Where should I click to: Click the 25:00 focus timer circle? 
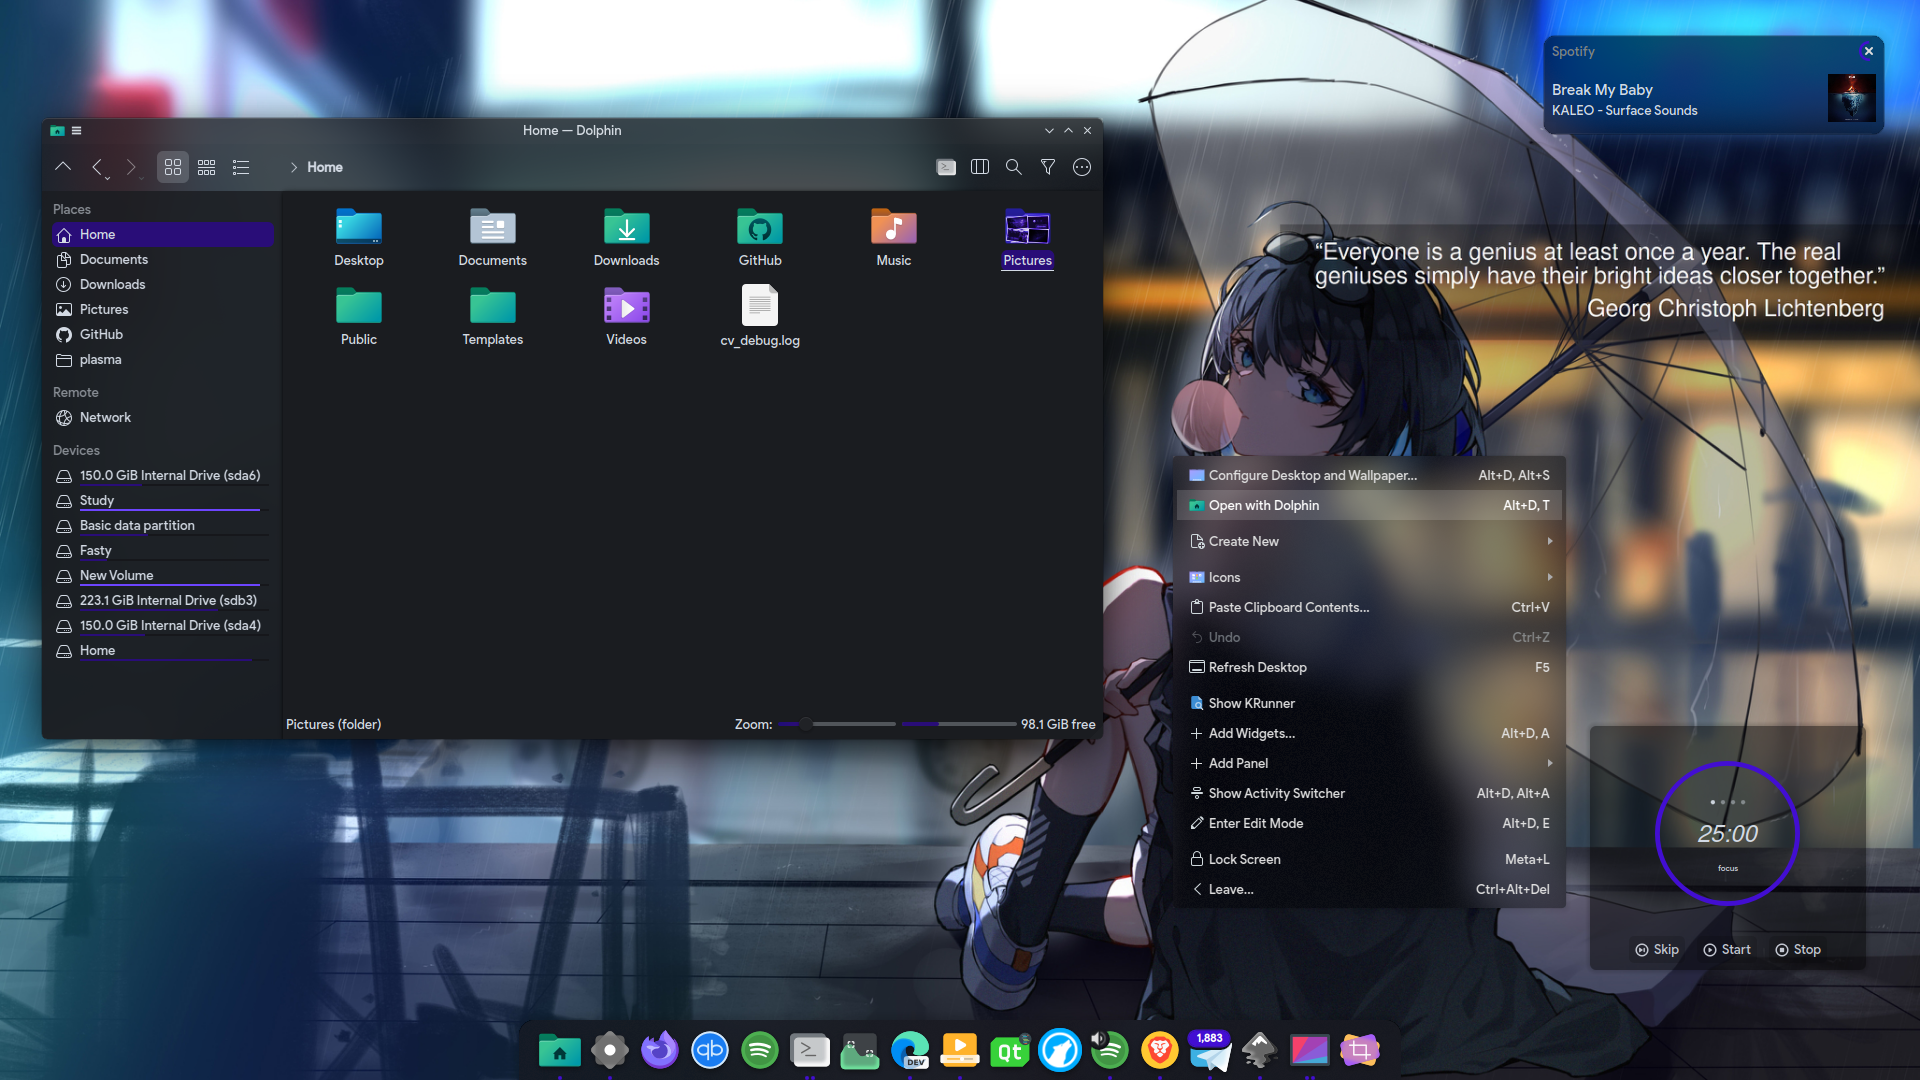(x=1727, y=834)
